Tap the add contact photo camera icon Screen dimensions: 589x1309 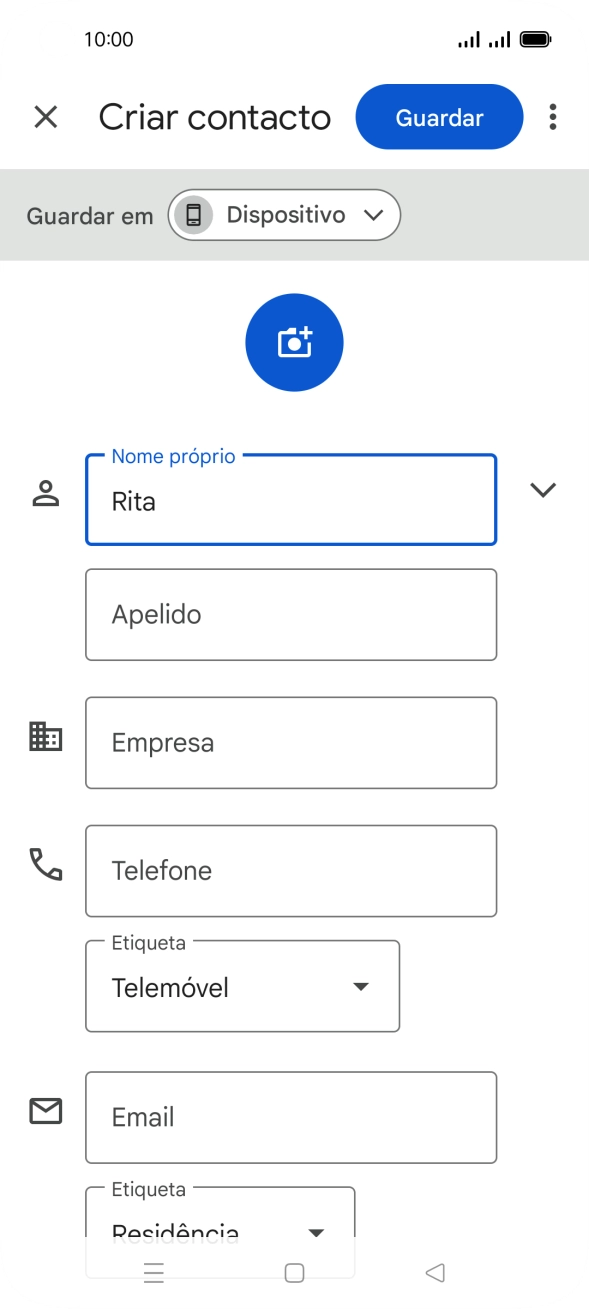pos(294,341)
